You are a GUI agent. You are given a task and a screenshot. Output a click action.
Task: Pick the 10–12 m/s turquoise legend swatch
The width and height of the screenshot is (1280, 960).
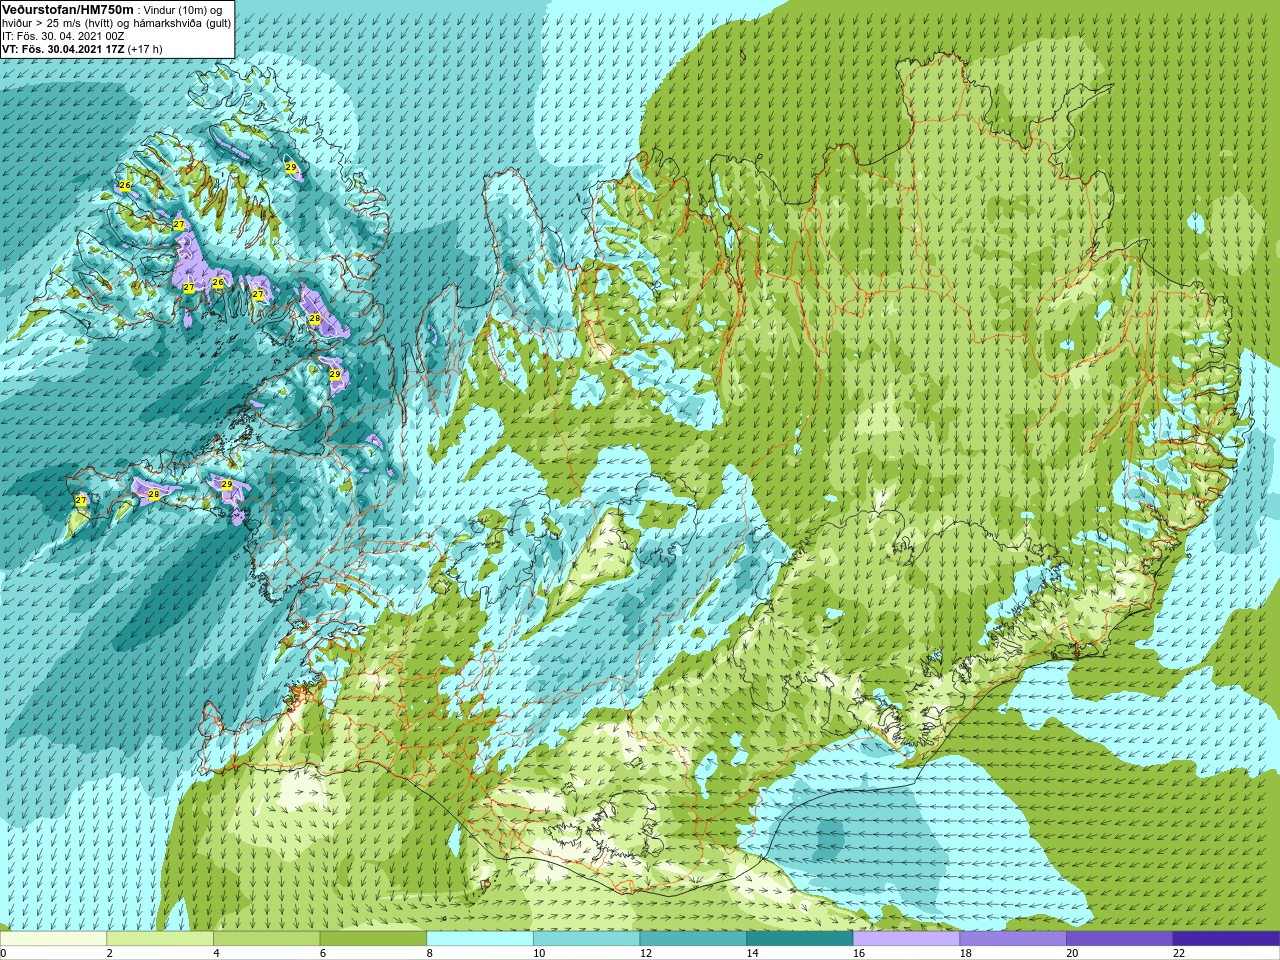coord(586,939)
